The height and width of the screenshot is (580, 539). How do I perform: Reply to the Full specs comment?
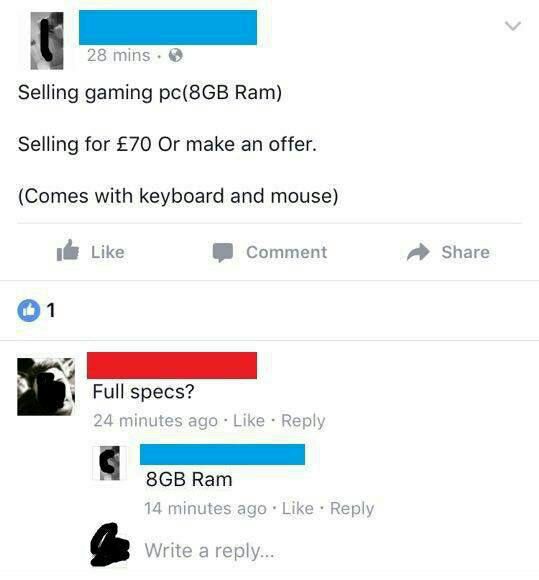click(x=303, y=421)
